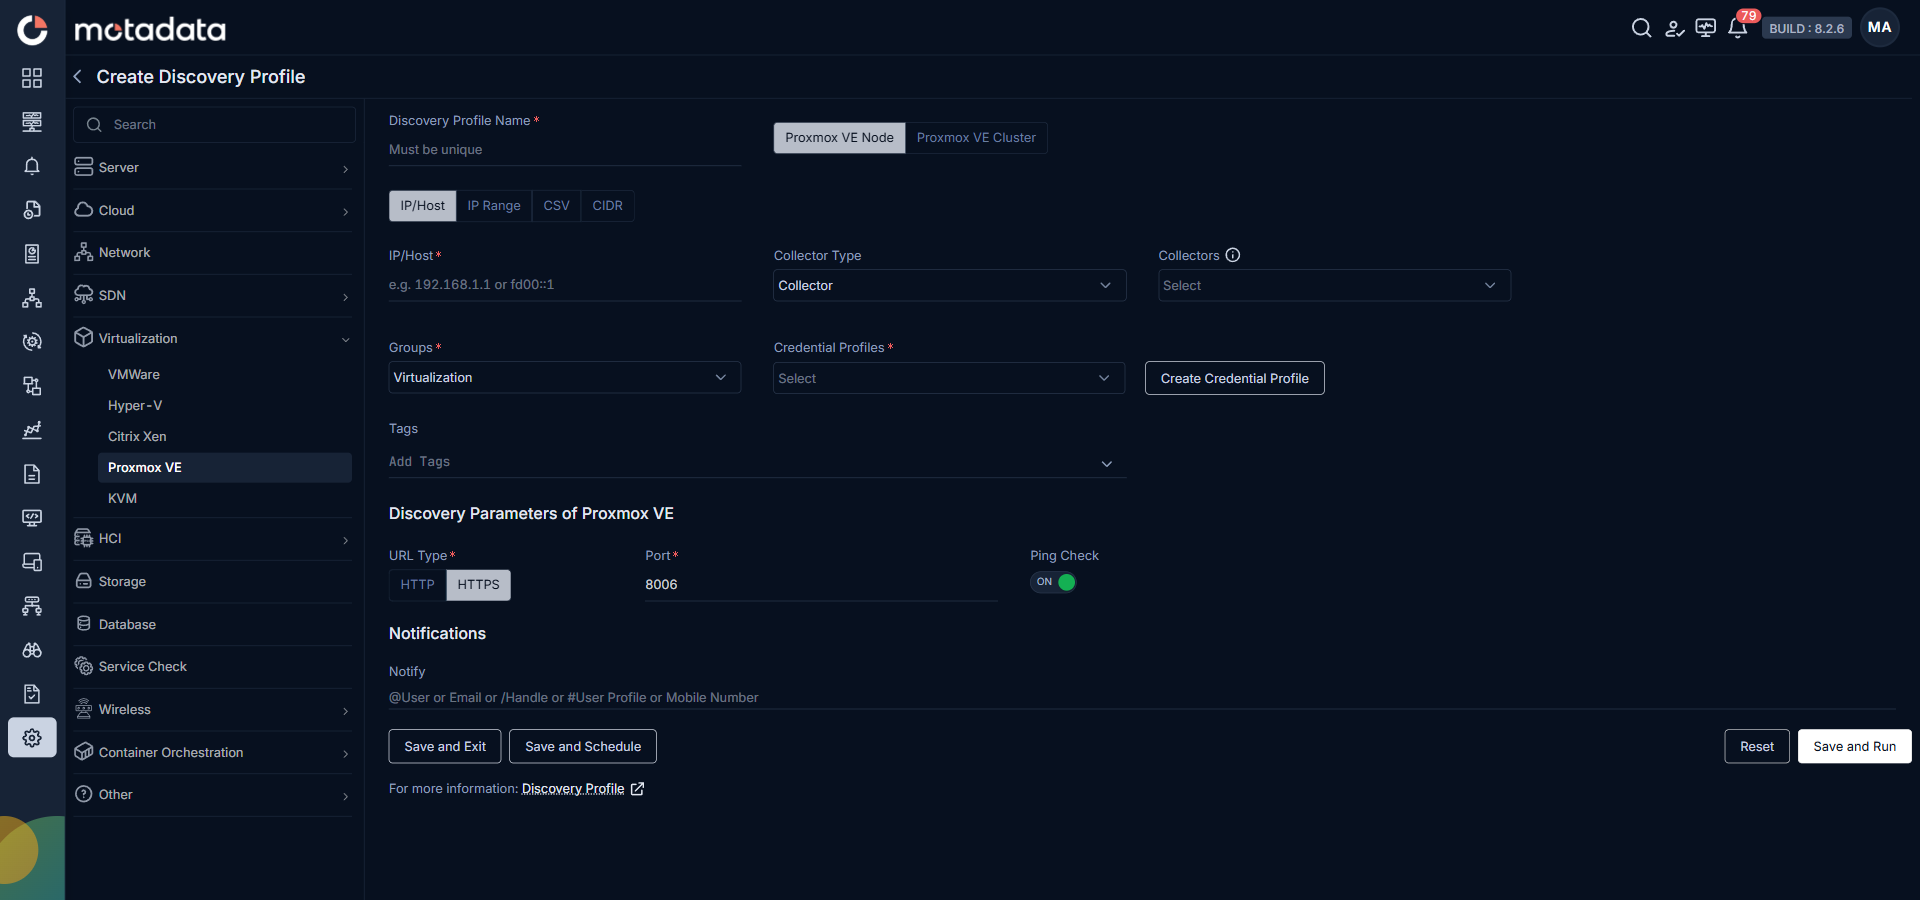Expand the SDN category
1920x900 pixels.
[x=346, y=296]
